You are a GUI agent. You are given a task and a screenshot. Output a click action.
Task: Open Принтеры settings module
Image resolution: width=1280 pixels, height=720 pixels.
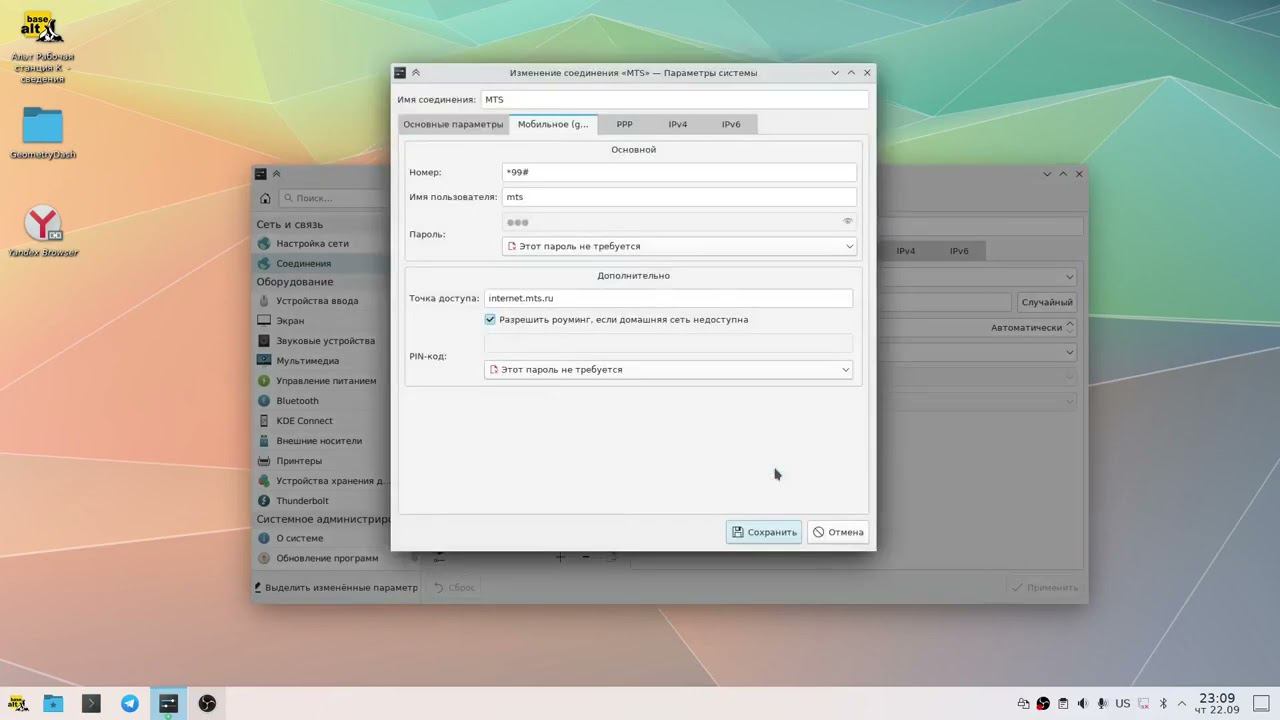[x=321, y=461]
